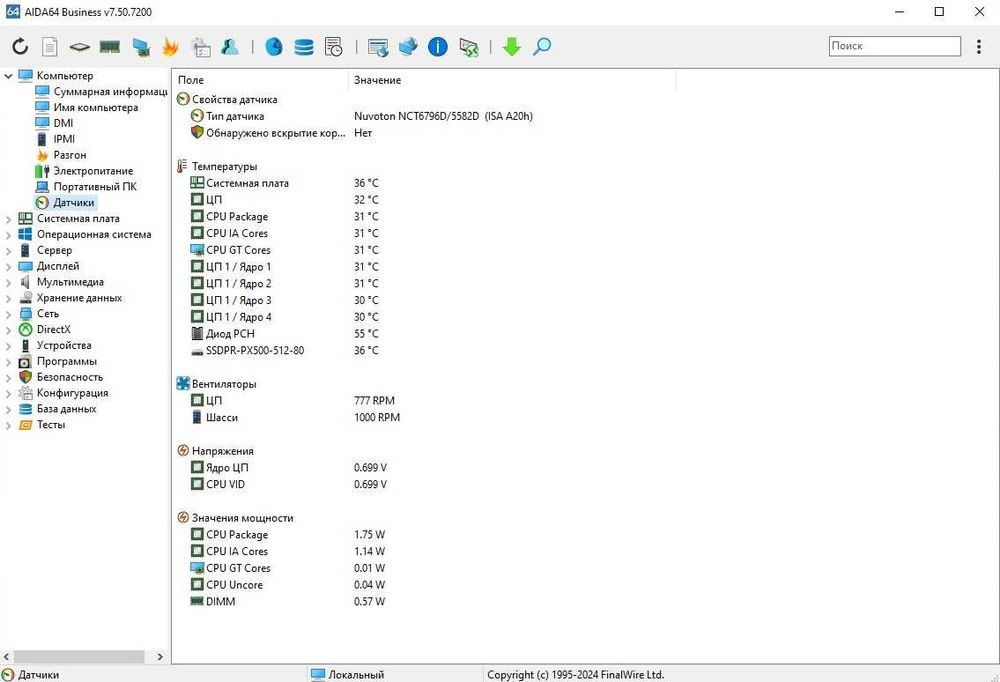
Task: Click the green memory module toolbar icon
Action: [x=110, y=47]
